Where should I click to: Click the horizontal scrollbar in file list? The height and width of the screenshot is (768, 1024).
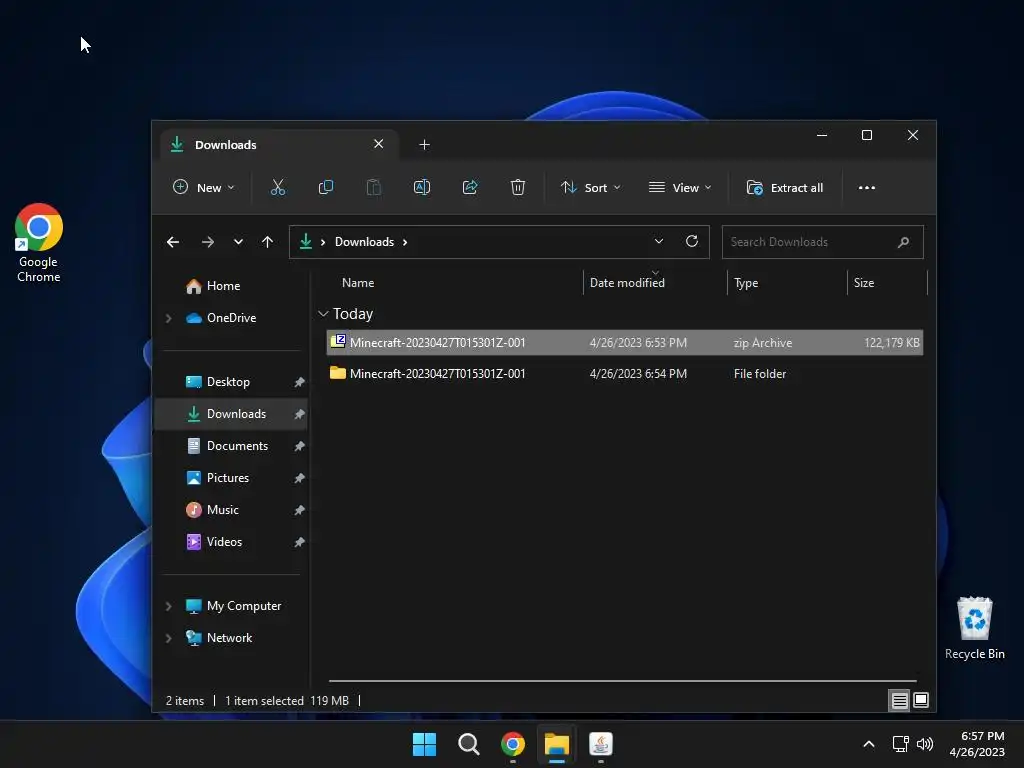(x=622, y=680)
